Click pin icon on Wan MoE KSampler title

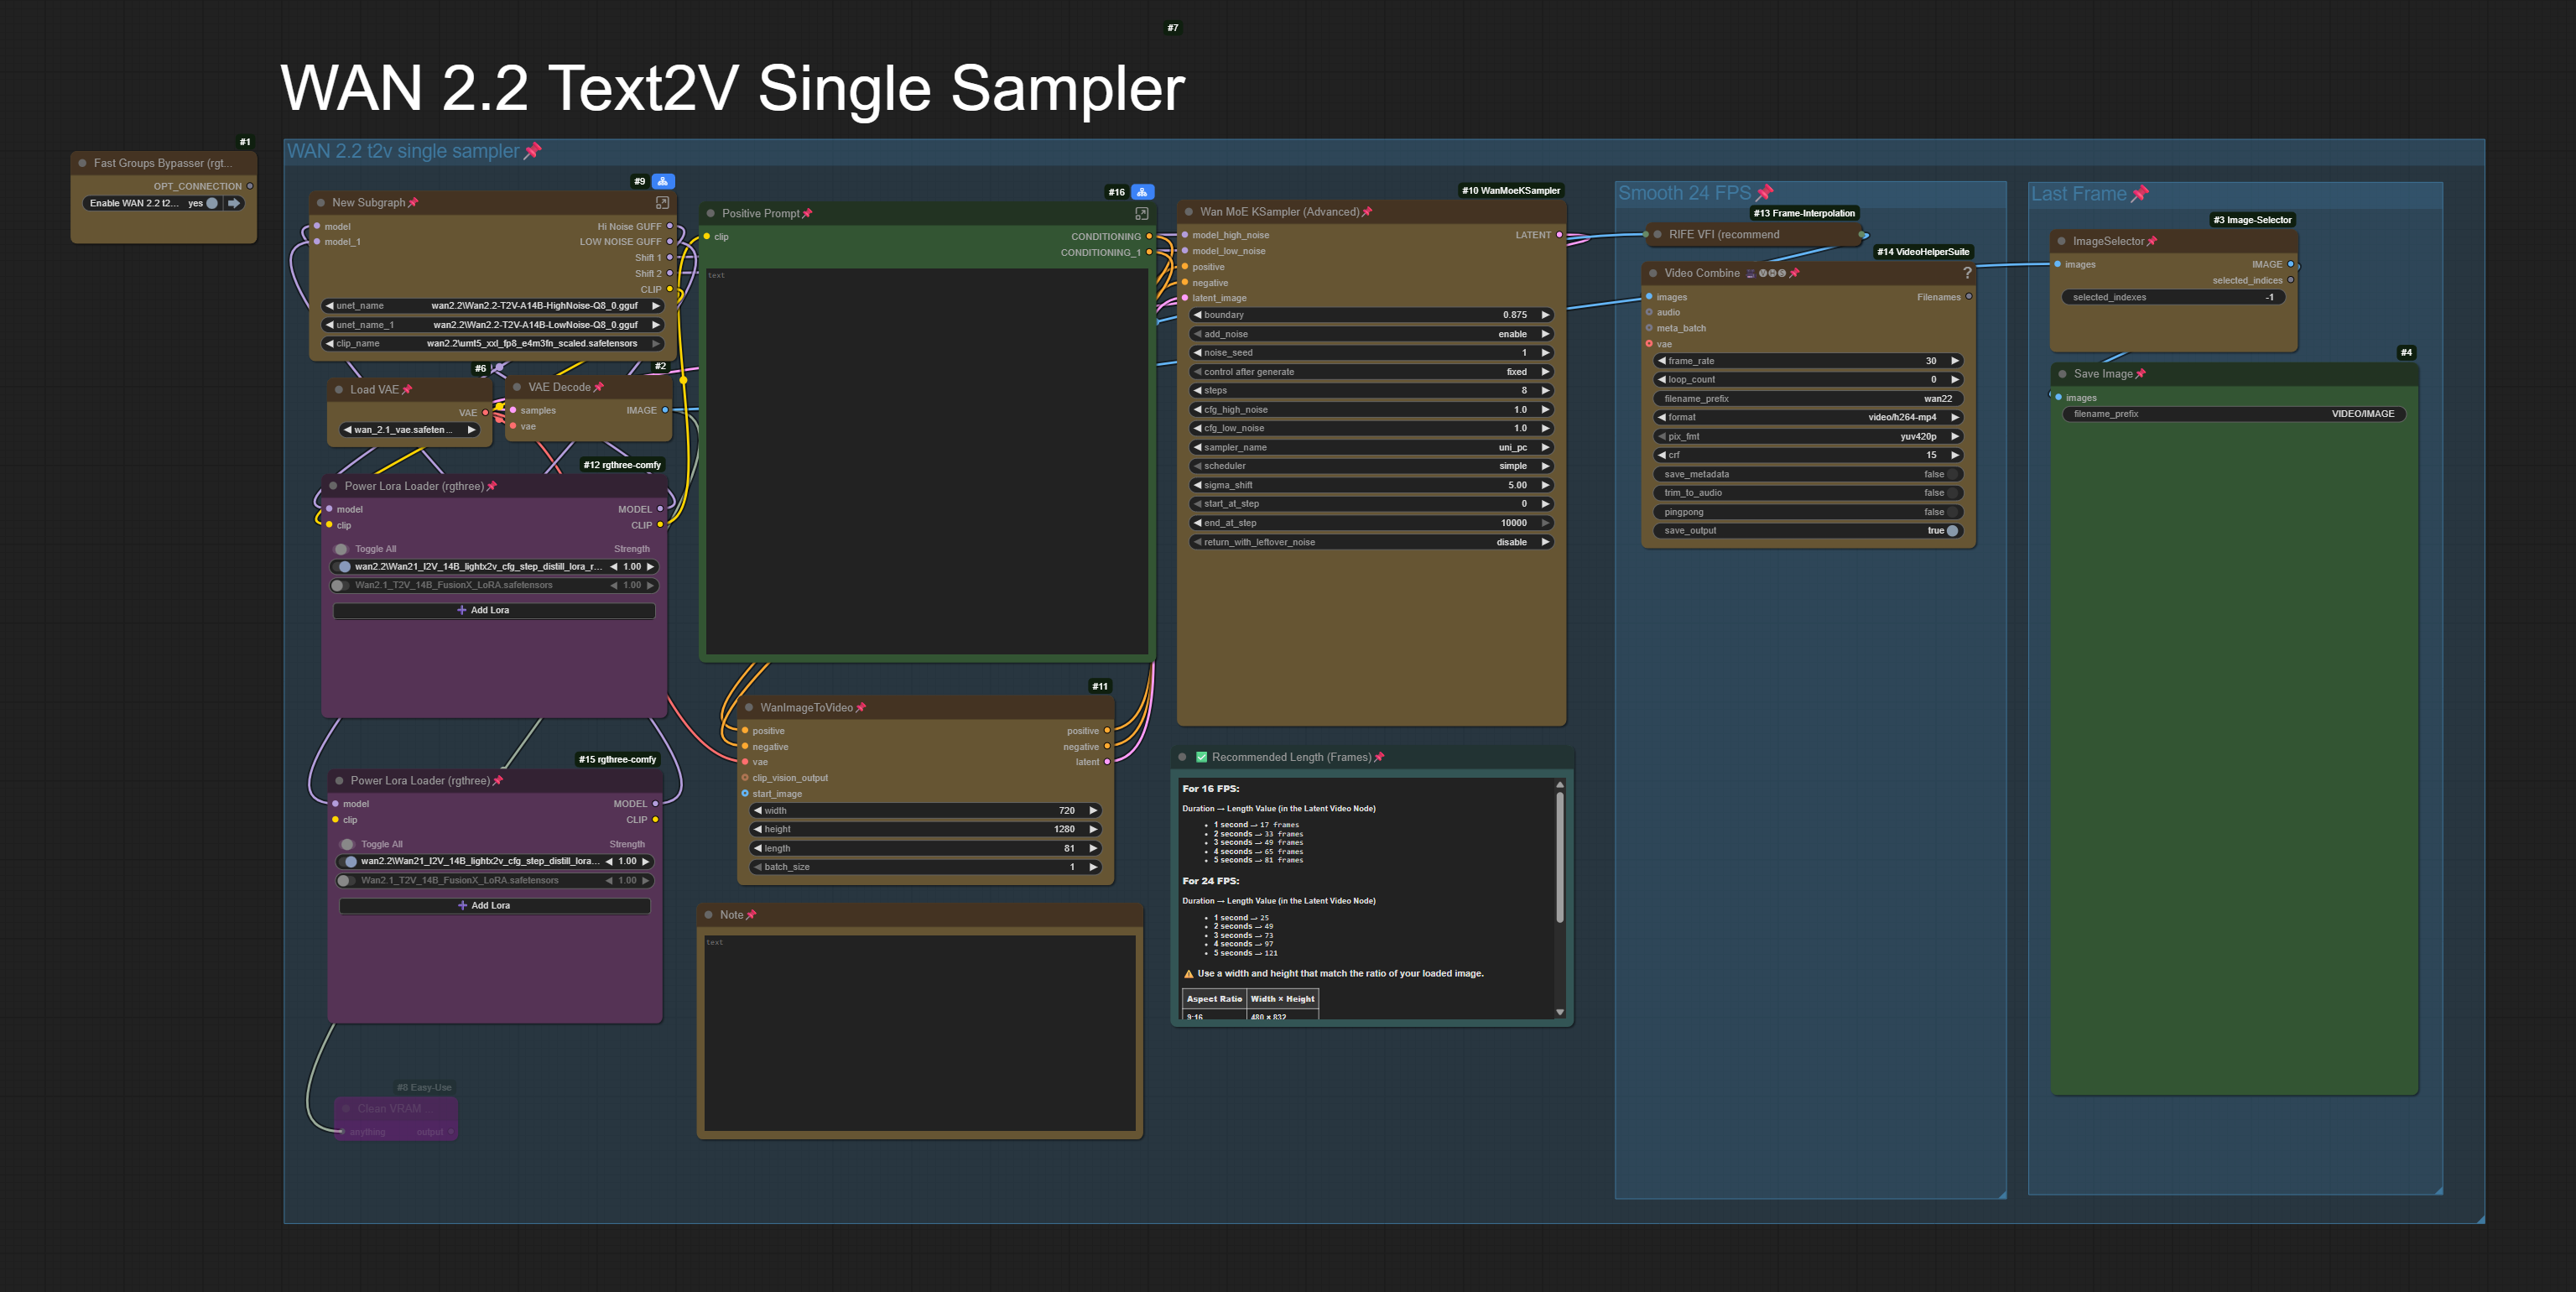pos(1367,212)
